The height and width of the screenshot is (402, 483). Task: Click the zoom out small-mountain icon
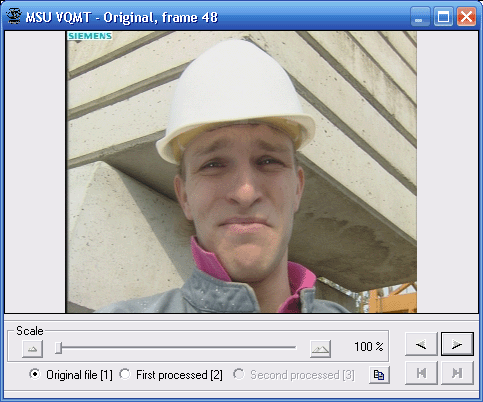(x=32, y=349)
